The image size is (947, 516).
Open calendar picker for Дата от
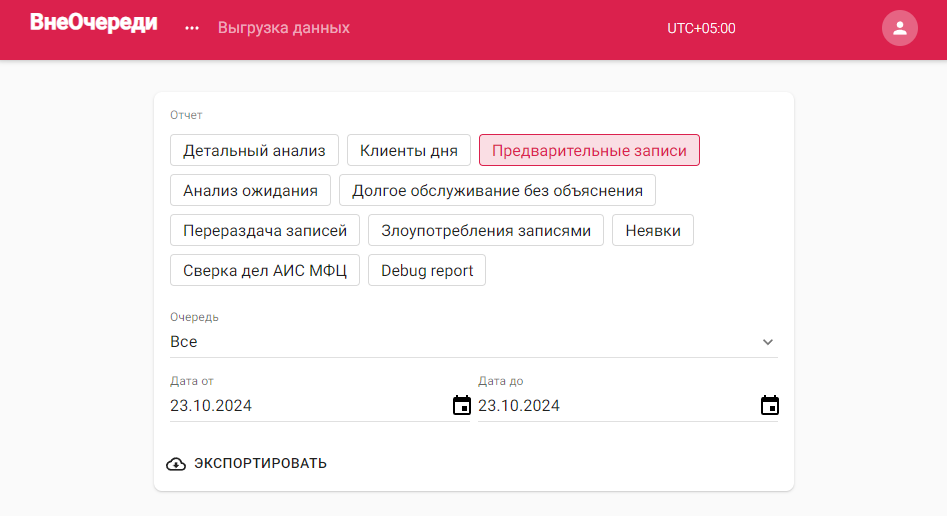(461, 405)
